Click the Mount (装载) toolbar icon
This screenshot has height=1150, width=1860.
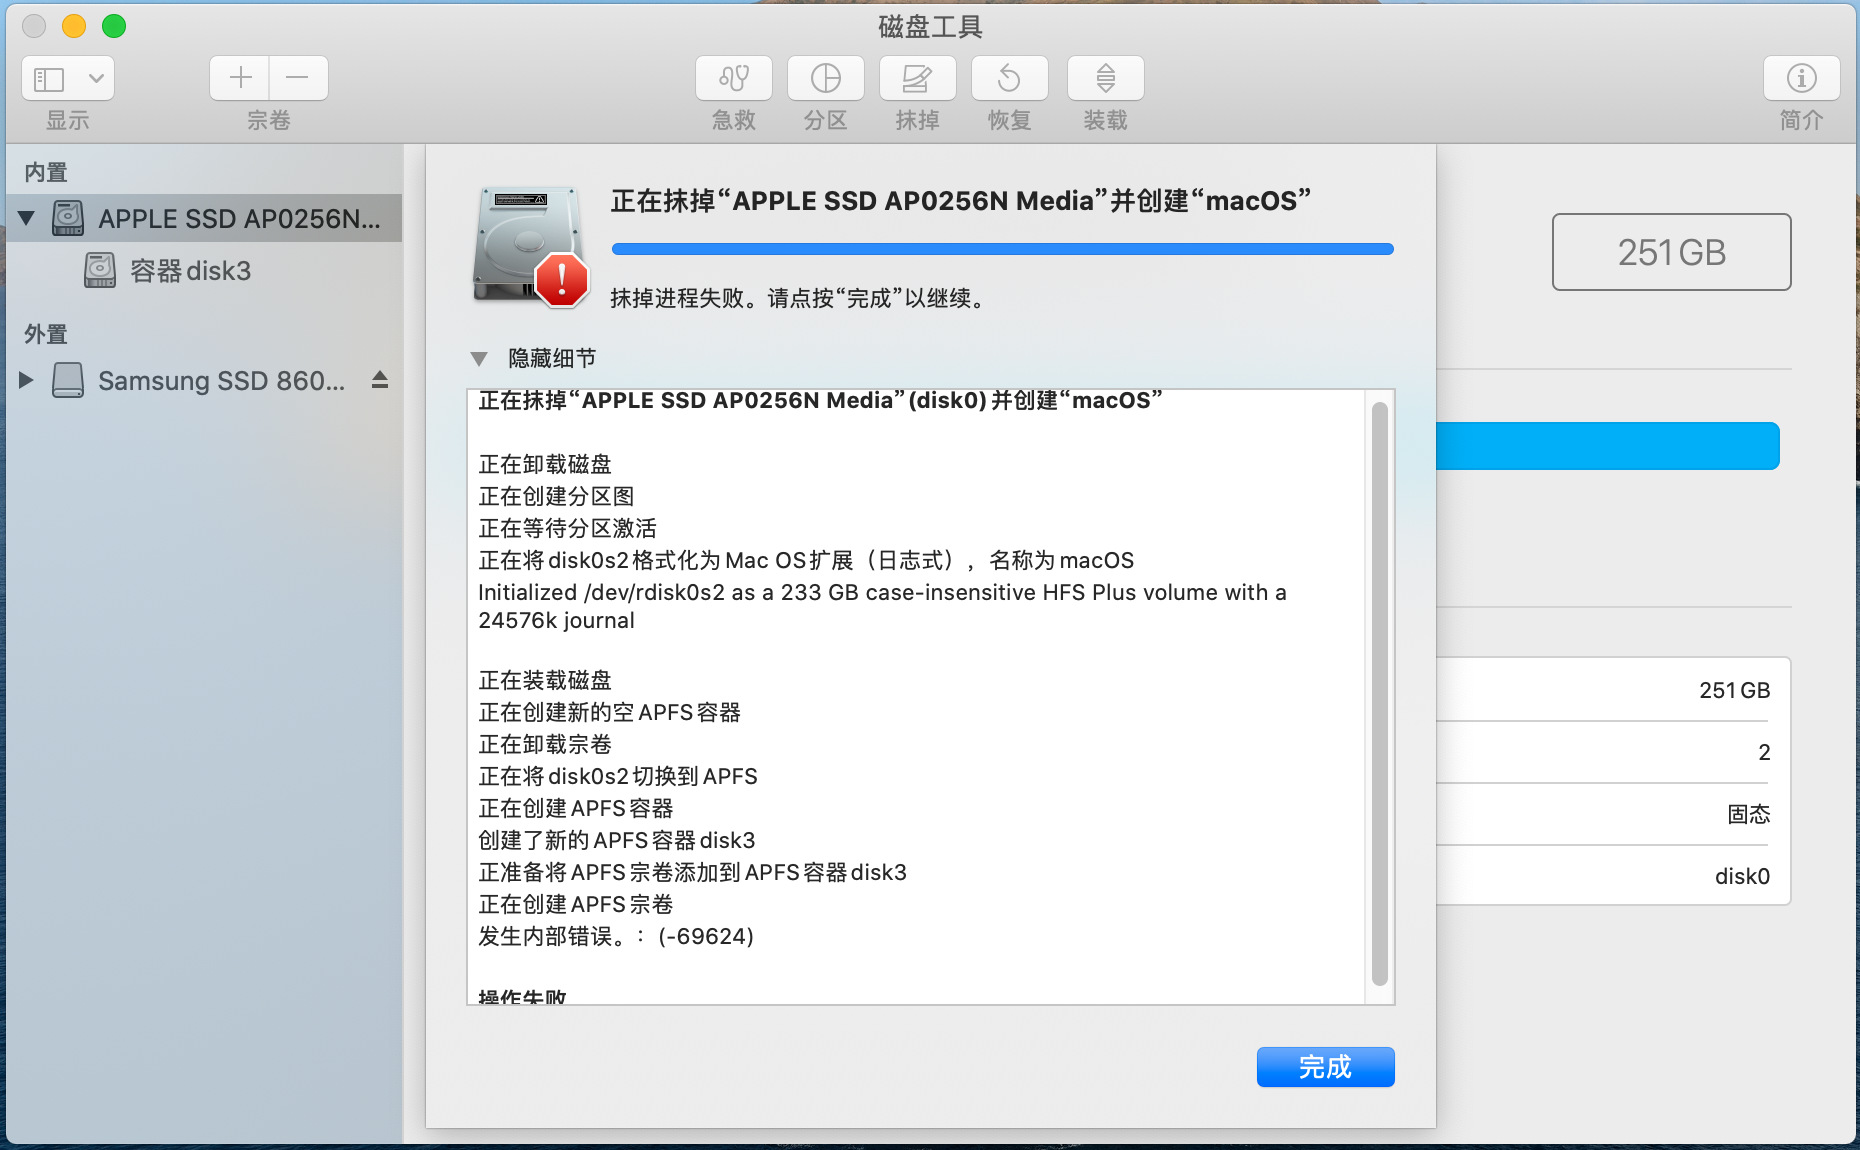1105,78
